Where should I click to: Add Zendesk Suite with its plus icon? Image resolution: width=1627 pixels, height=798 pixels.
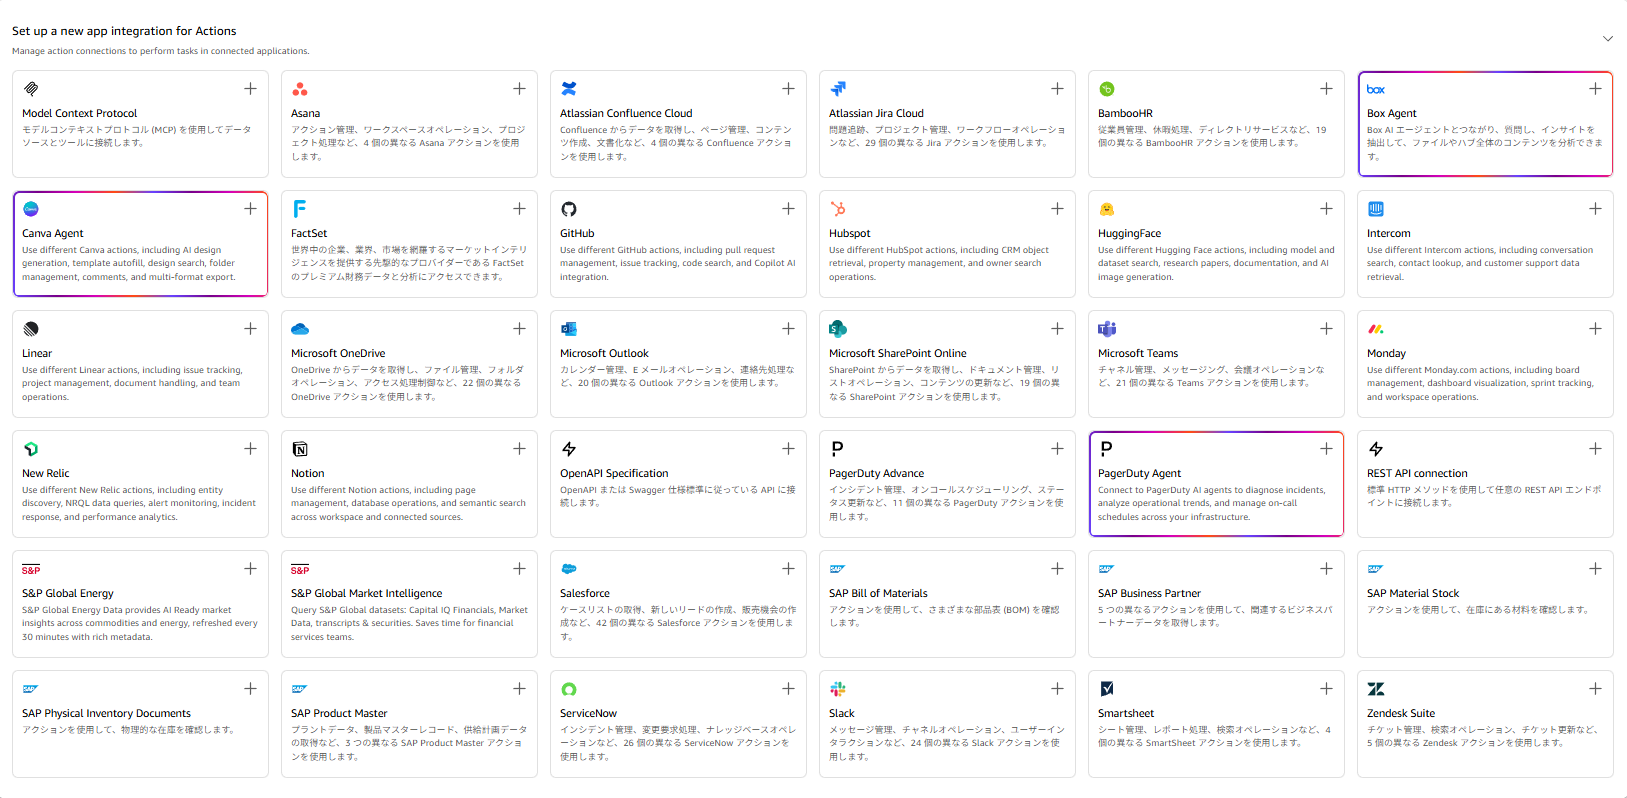[1595, 689]
